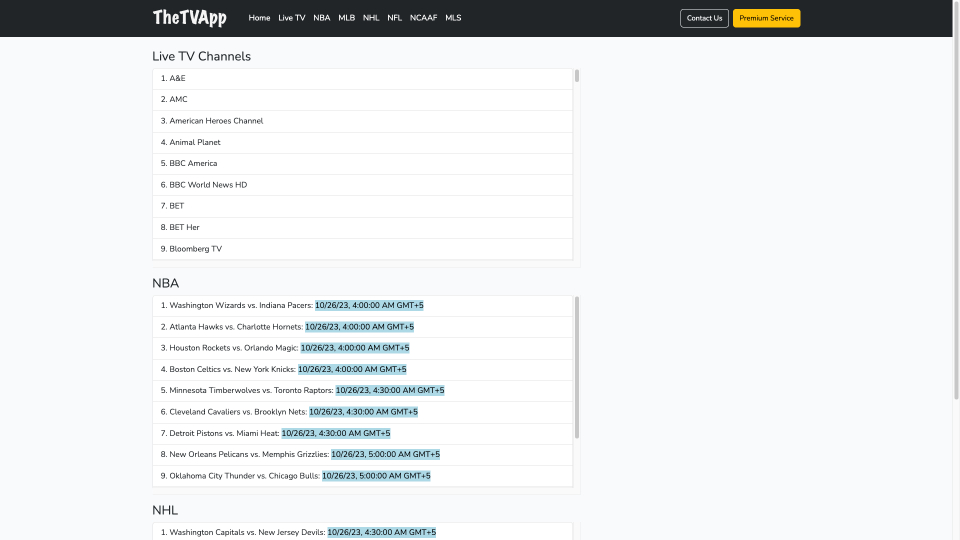Select the Animal Planet channel

362,143
